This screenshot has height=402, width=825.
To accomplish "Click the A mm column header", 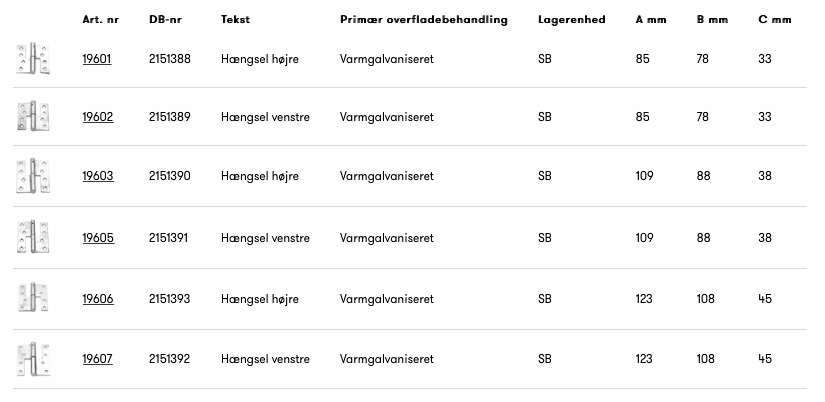I will coord(650,20).
